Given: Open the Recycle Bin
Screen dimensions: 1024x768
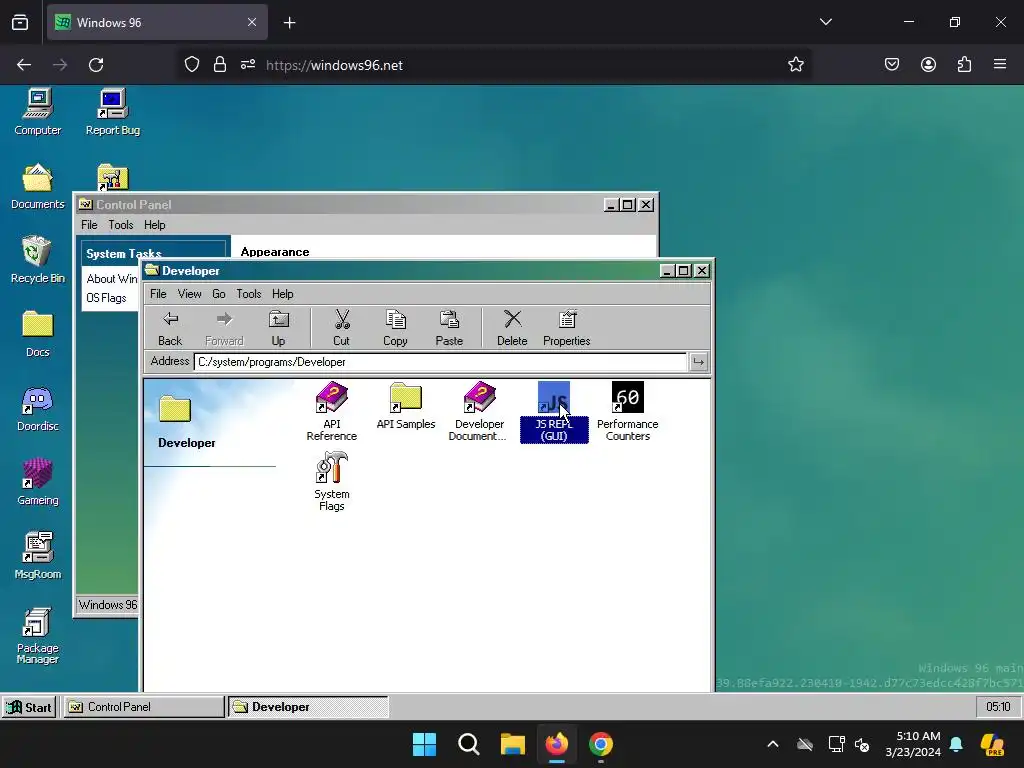Looking at the screenshot, I should (38, 260).
